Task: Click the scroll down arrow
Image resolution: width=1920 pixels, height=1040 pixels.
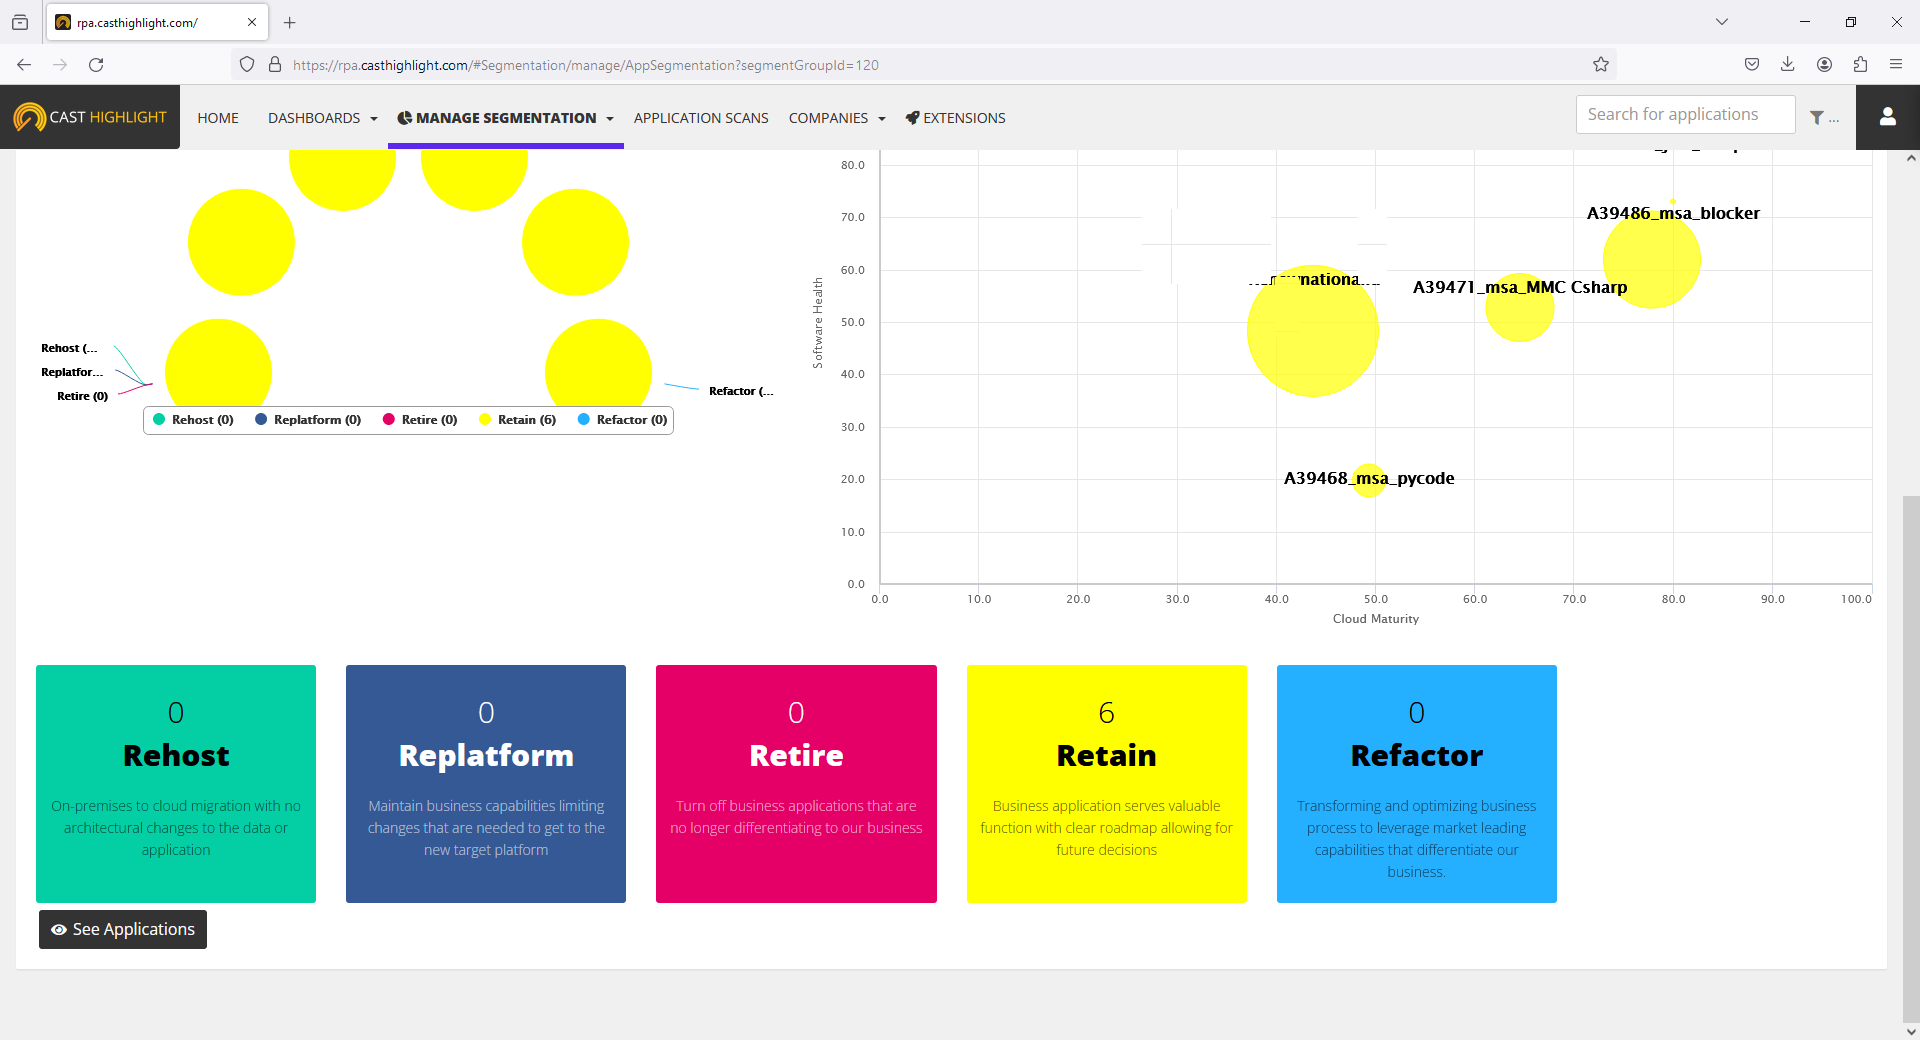Action: point(1911,1031)
